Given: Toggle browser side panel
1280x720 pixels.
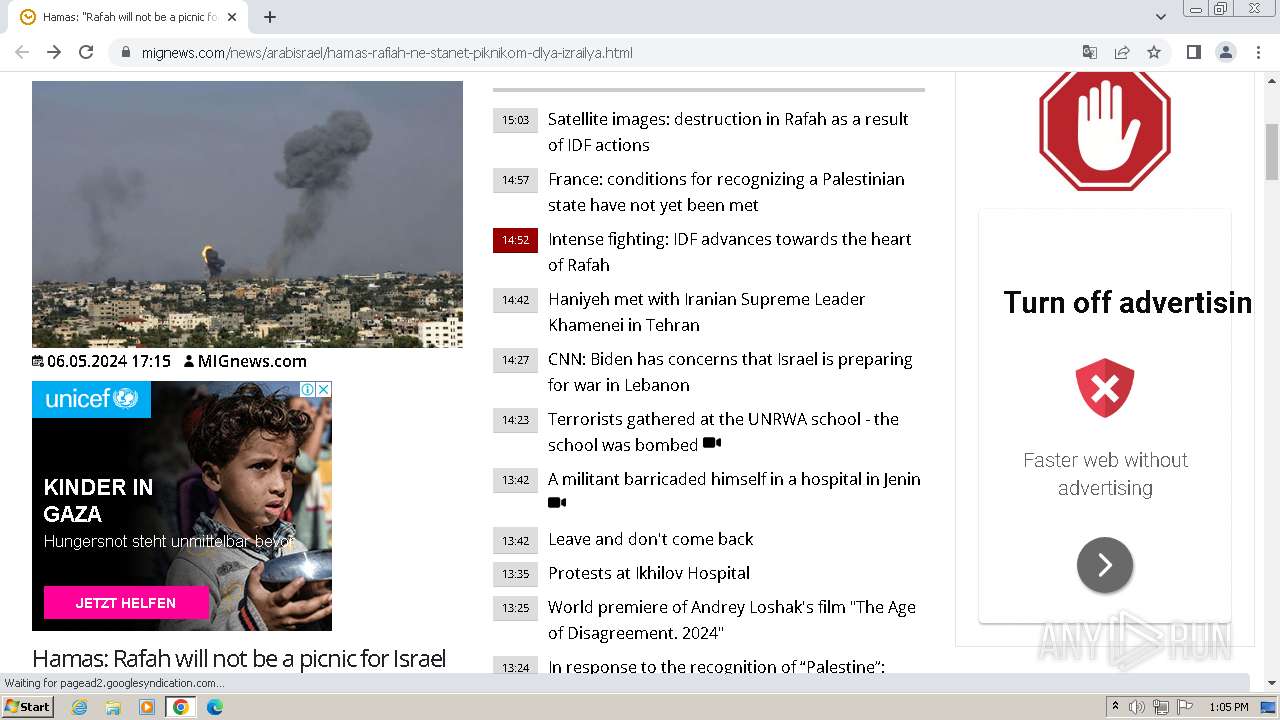Looking at the screenshot, I should pos(1193,52).
